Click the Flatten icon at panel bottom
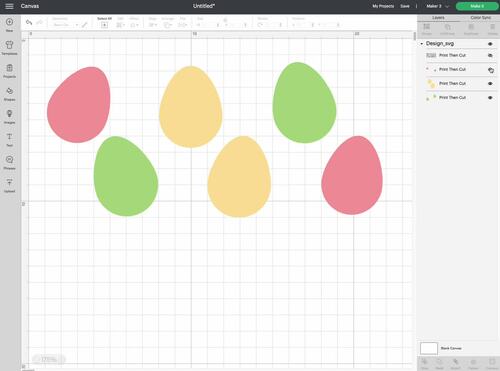This screenshot has height=371, width=500. [x=473, y=362]
